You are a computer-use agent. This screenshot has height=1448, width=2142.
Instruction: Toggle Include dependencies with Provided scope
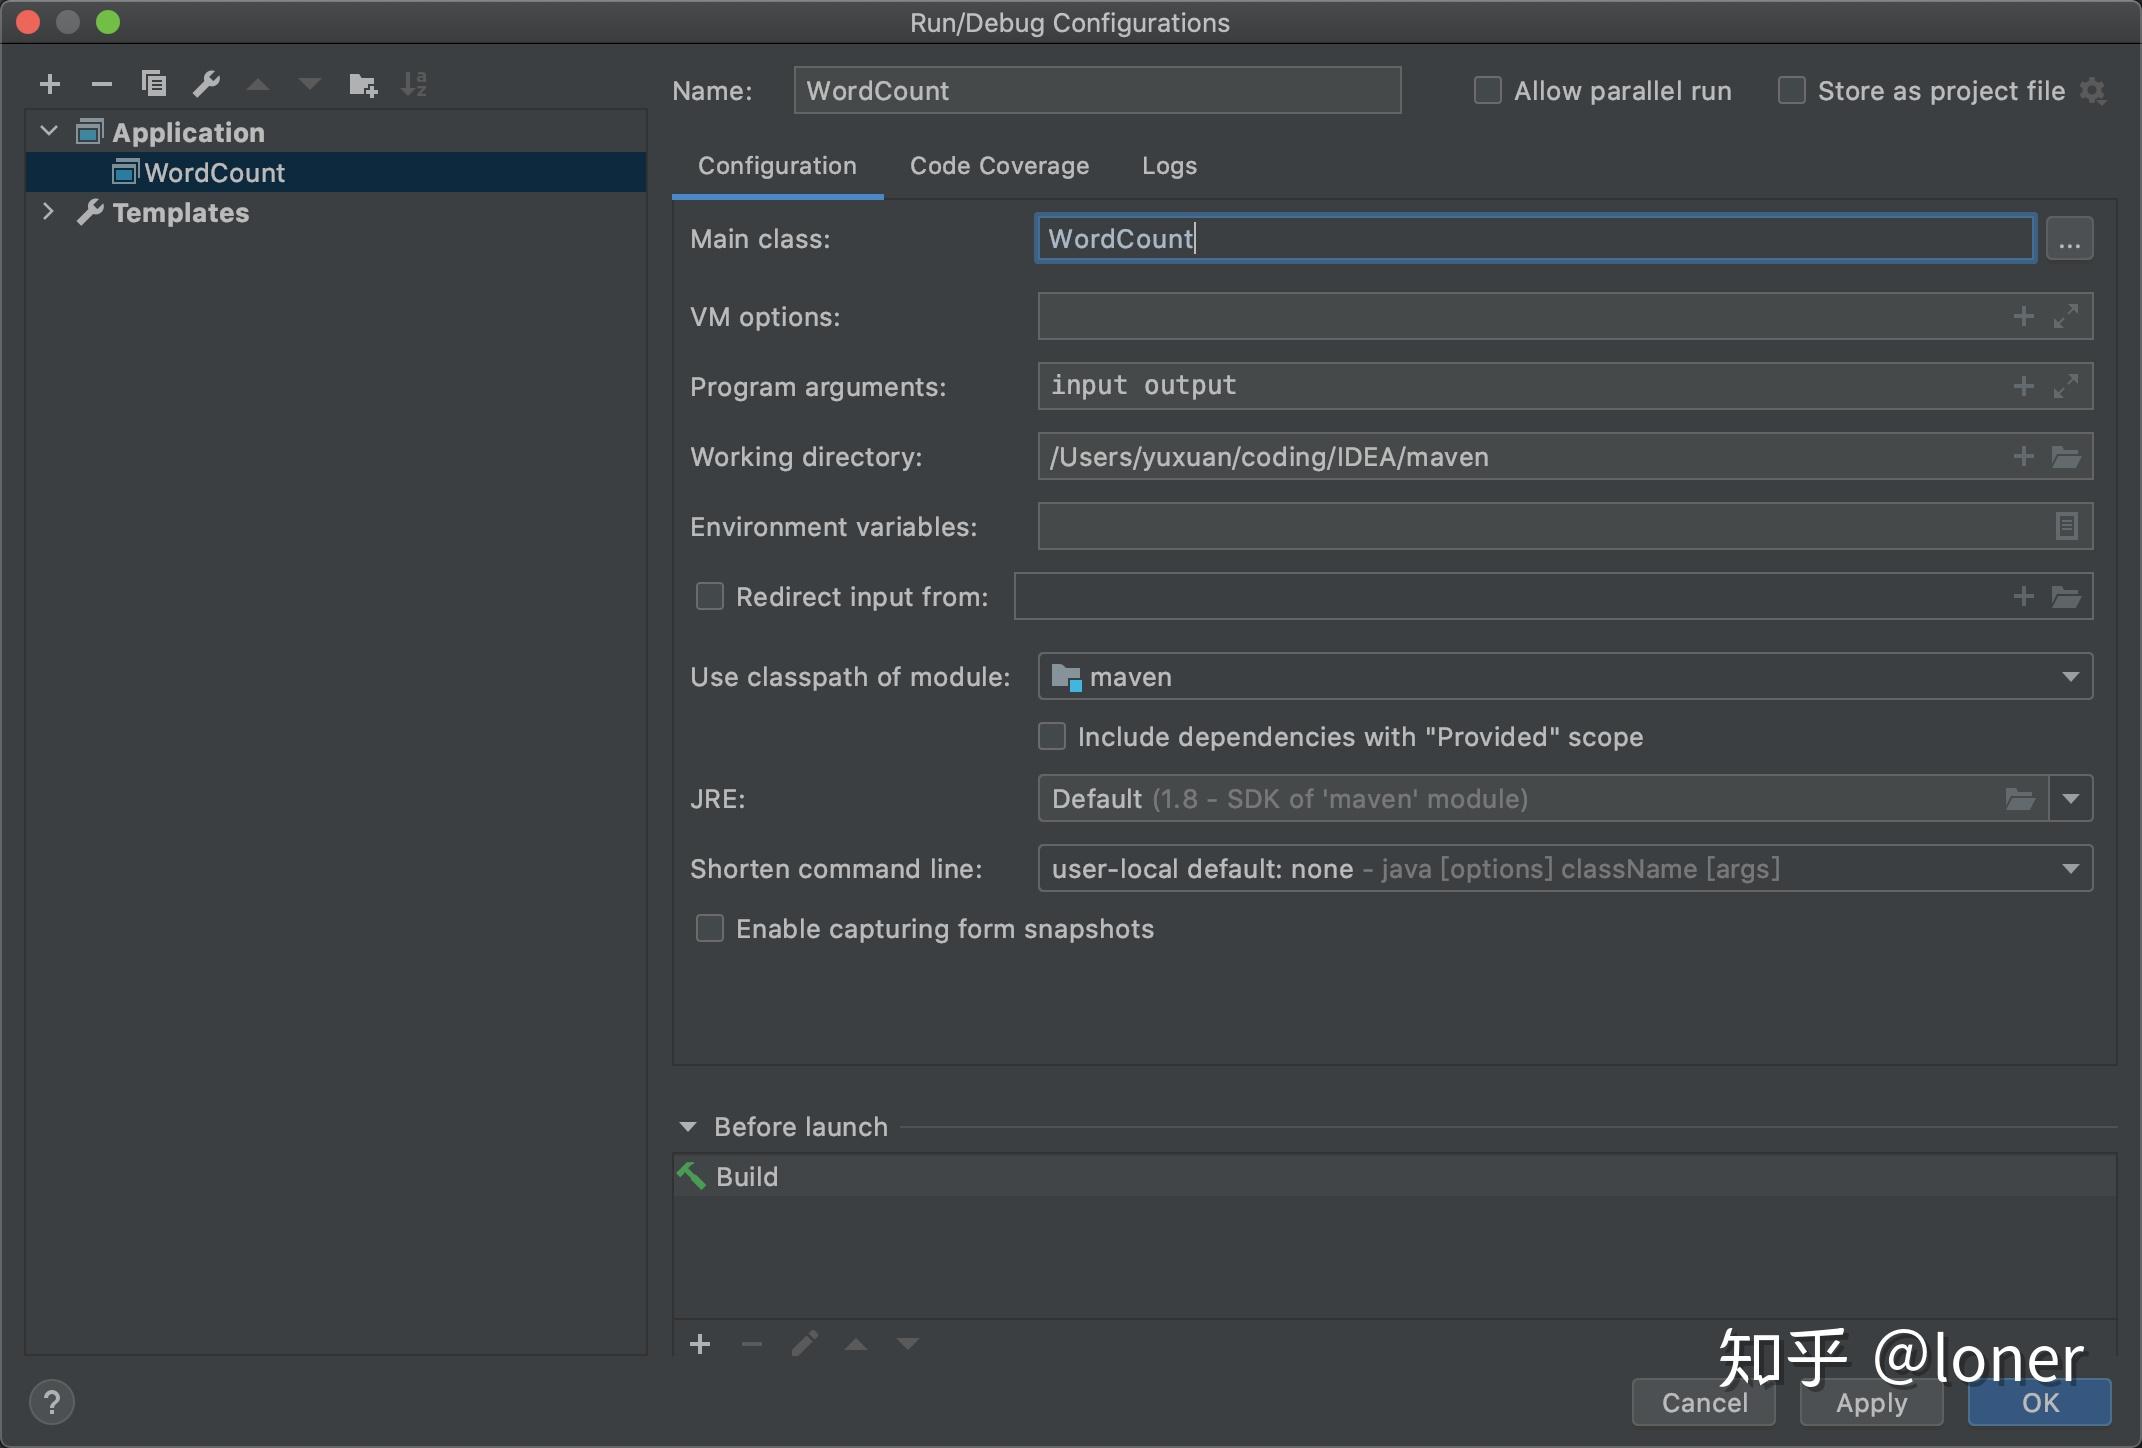[x=1052, y=737]
